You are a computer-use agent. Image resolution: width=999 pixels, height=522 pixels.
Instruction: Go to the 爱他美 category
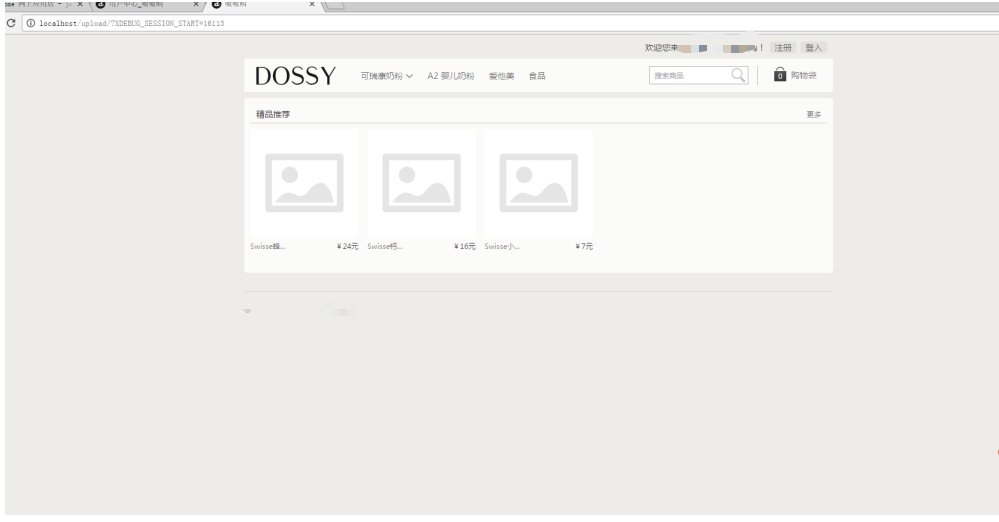pyautogui.click(x=501, y=76)
